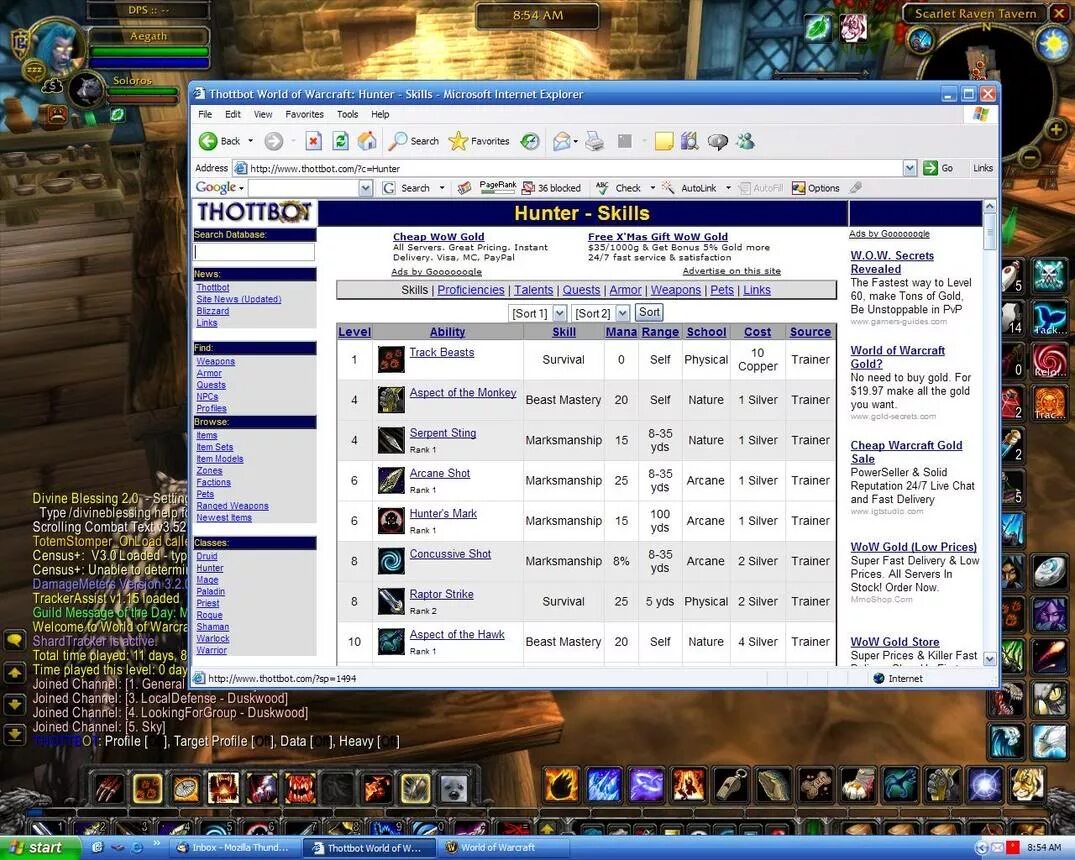This screenshot has height=860, width=1075.
Task: Close the WoW minimap with X button
Action: tap(1059, 13)
